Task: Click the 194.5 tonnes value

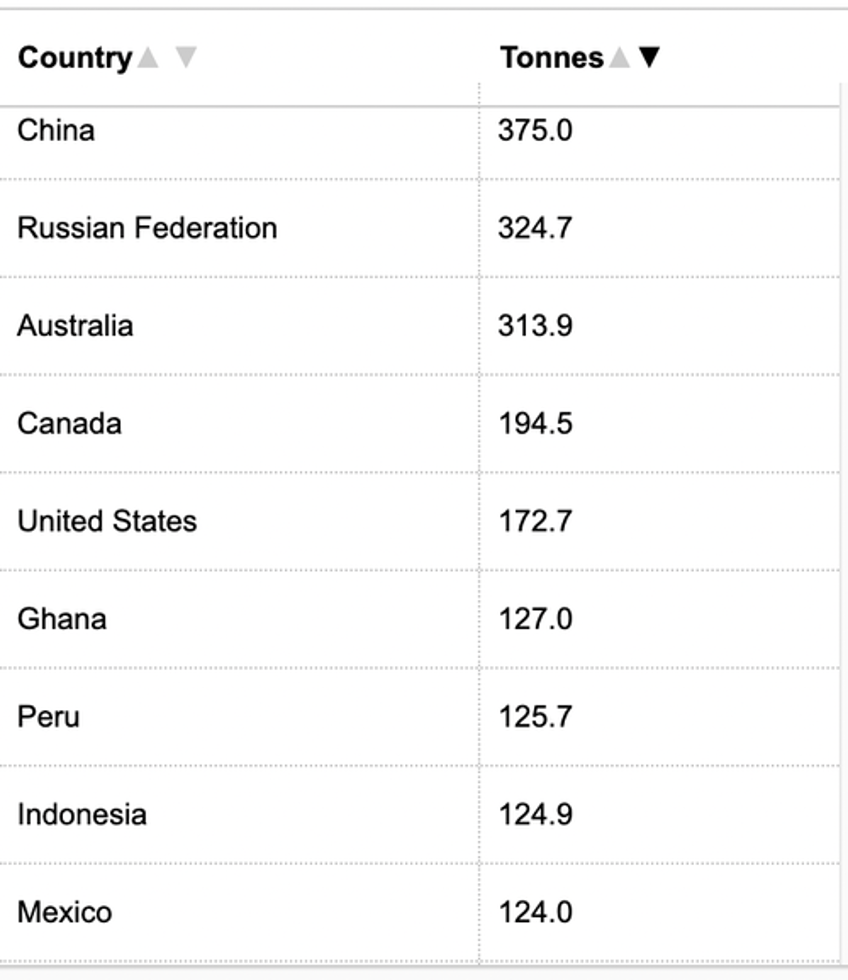Action: click(535, 424)
